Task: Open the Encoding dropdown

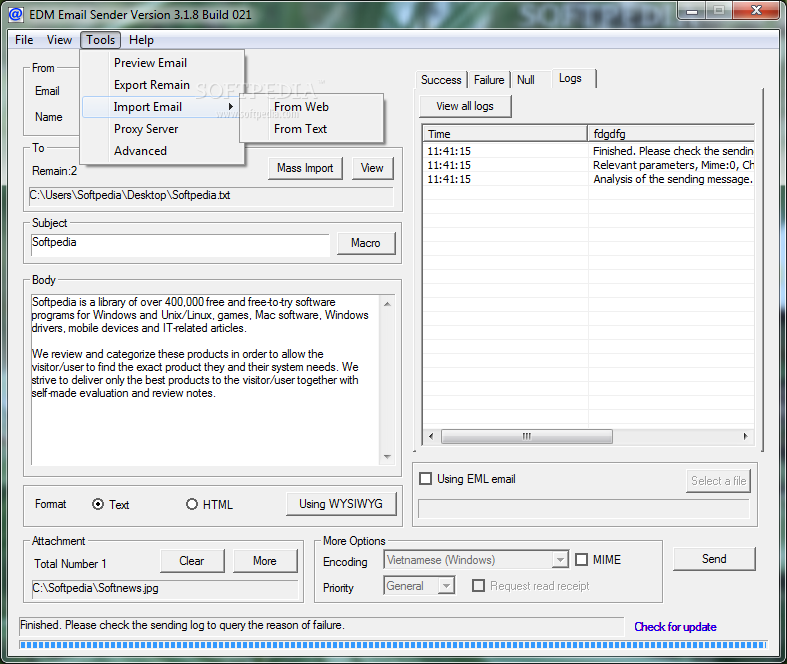Action: (476, 559)
